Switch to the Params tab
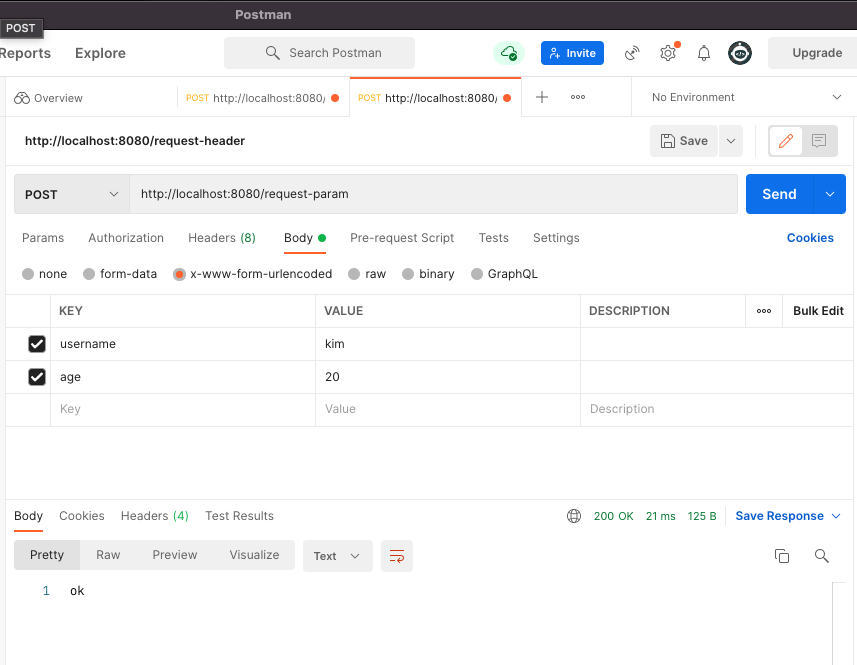 (43, 238)
